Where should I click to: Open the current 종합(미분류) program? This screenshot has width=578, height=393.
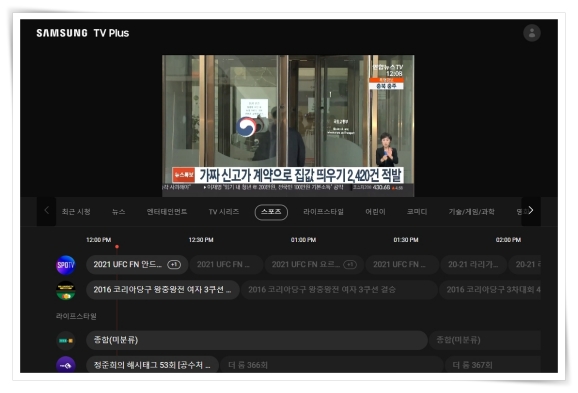point(257,340)
